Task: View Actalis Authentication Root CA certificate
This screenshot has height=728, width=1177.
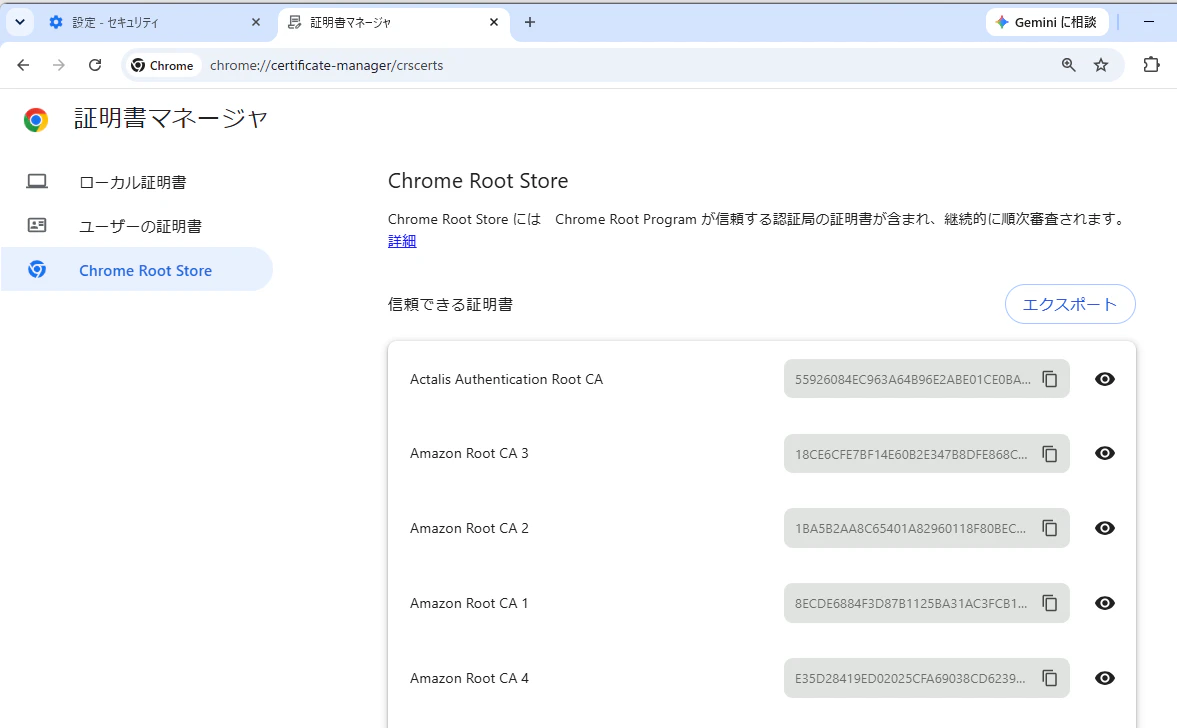Action: tap(1104, 379)
